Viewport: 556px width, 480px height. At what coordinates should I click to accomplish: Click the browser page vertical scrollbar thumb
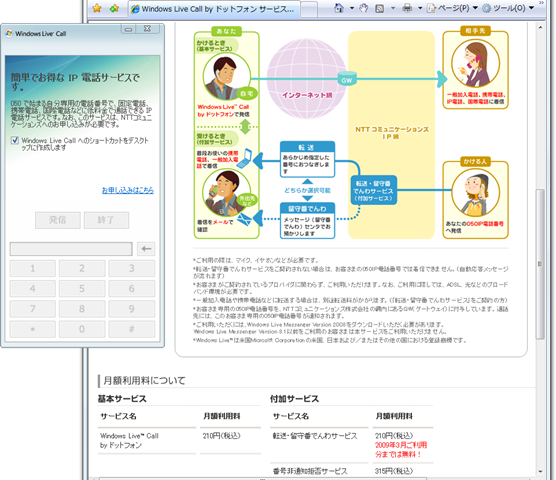tap(540, 264)
